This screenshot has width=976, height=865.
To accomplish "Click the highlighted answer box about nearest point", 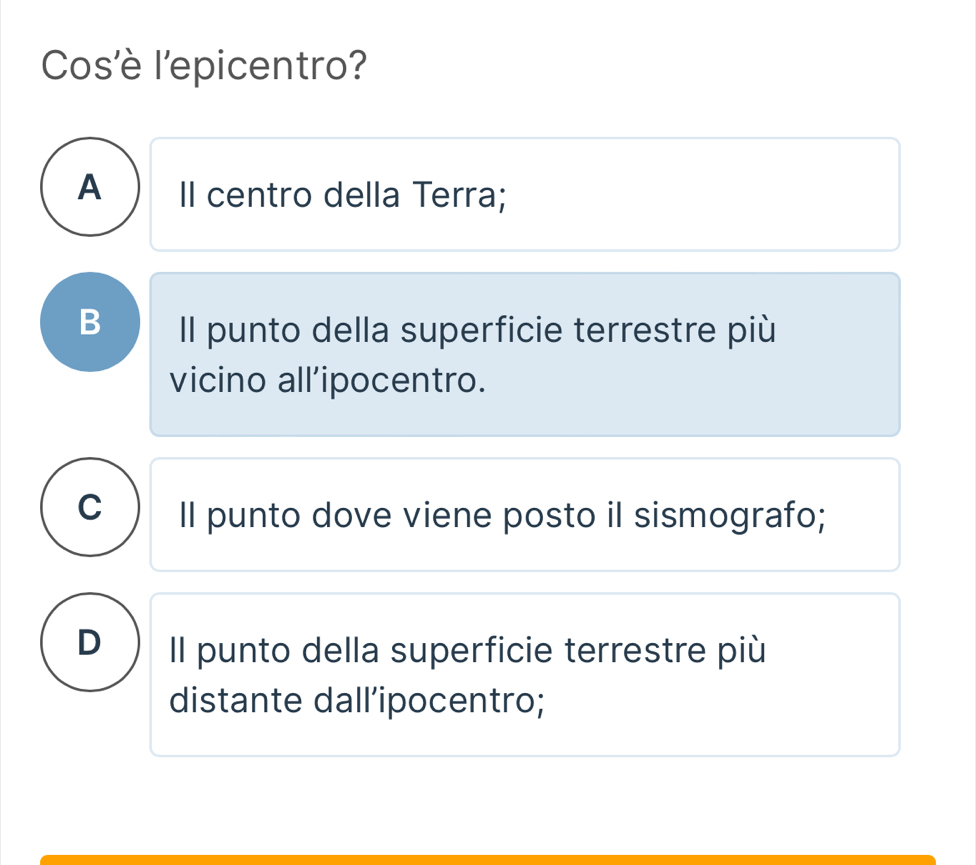I will pos(525,354).
